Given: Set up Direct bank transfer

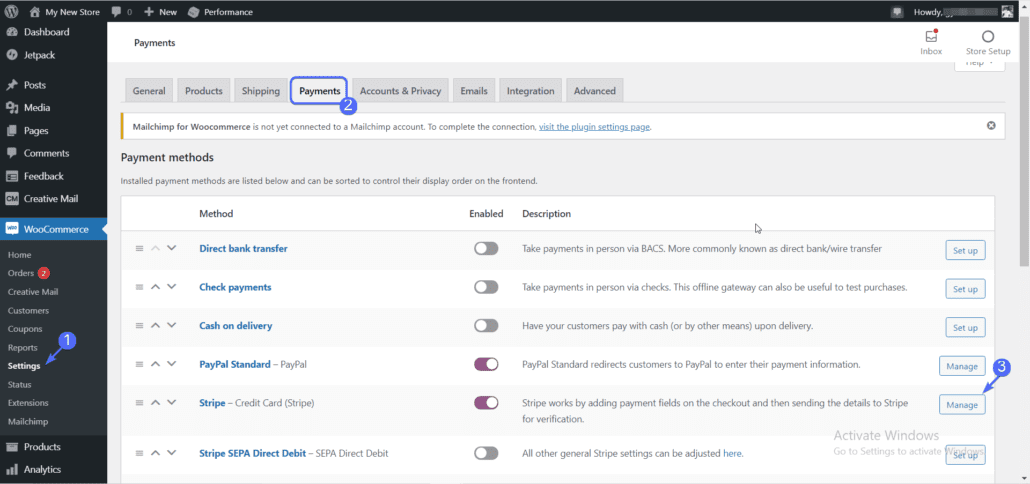Looking at the screenshot, I should 965,250.
